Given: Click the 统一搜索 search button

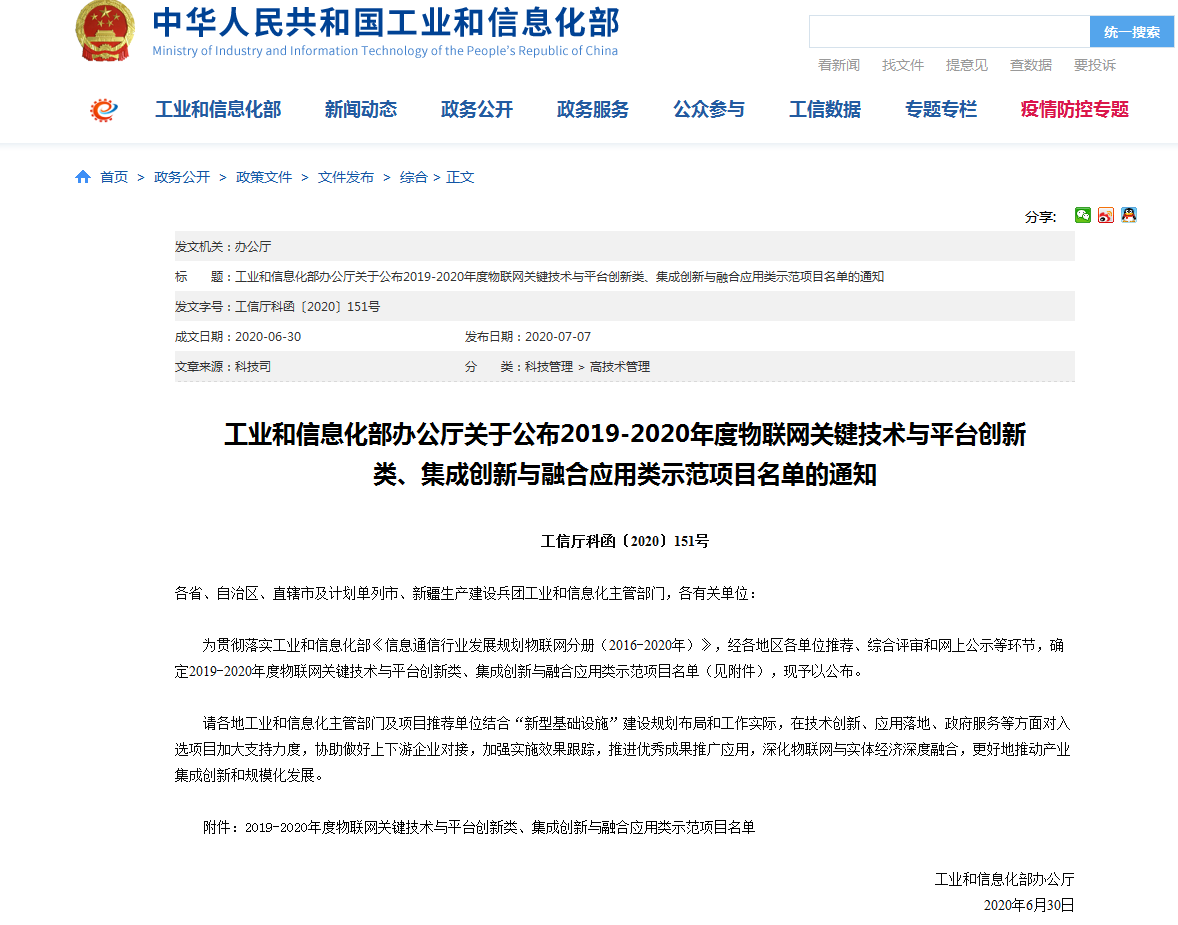Looking at the screenshot, I should click(1131, 32).
